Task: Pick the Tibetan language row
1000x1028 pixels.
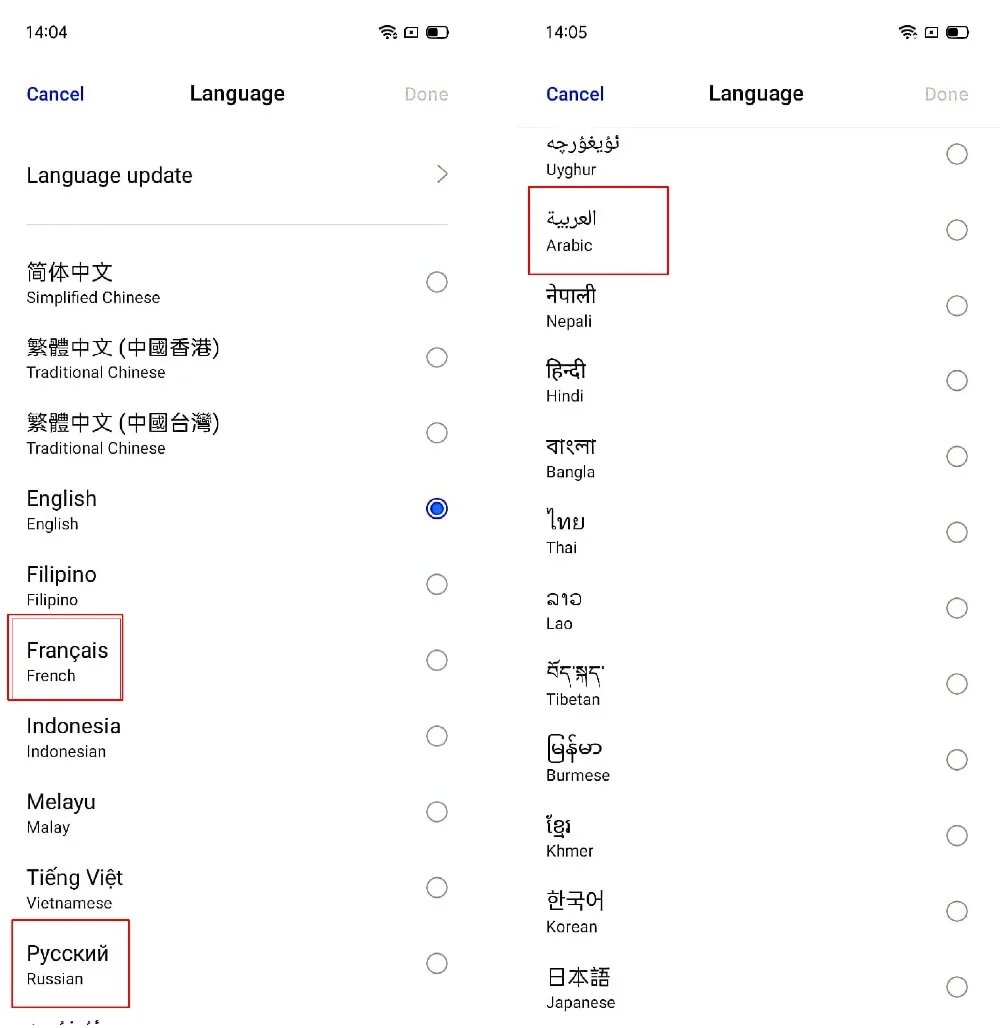Action: pos(757,684)
